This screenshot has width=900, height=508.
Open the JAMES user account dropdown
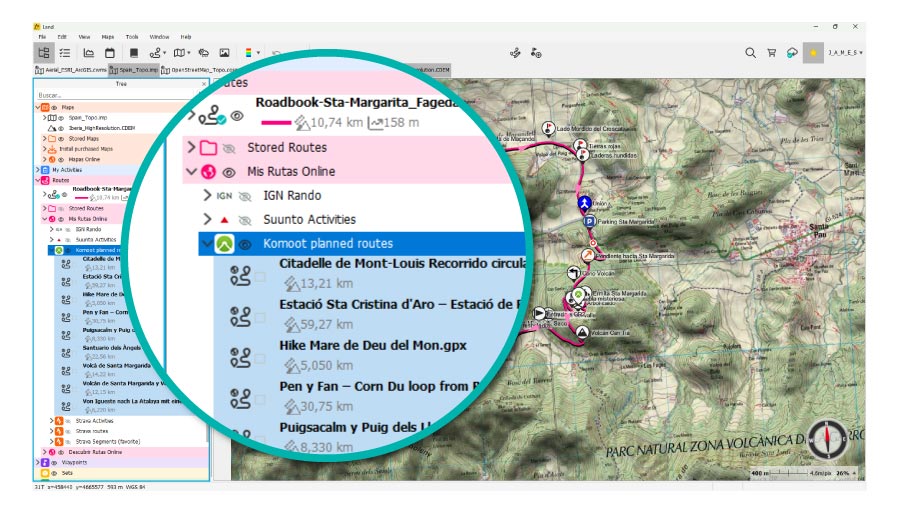pos(845,53)
